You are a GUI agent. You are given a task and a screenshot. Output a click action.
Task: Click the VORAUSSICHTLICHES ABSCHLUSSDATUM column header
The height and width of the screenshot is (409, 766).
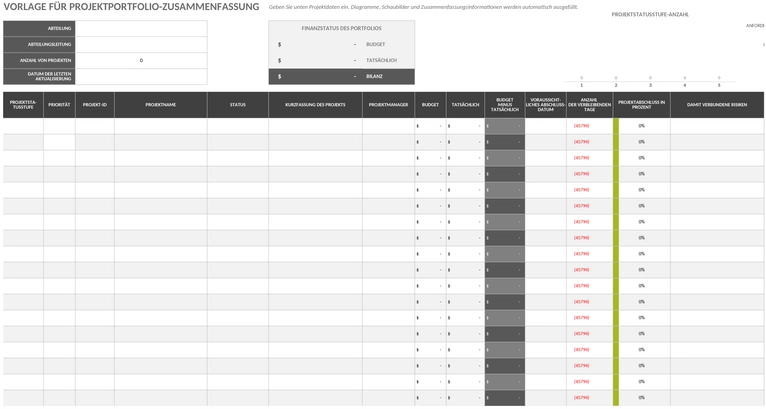546,105
